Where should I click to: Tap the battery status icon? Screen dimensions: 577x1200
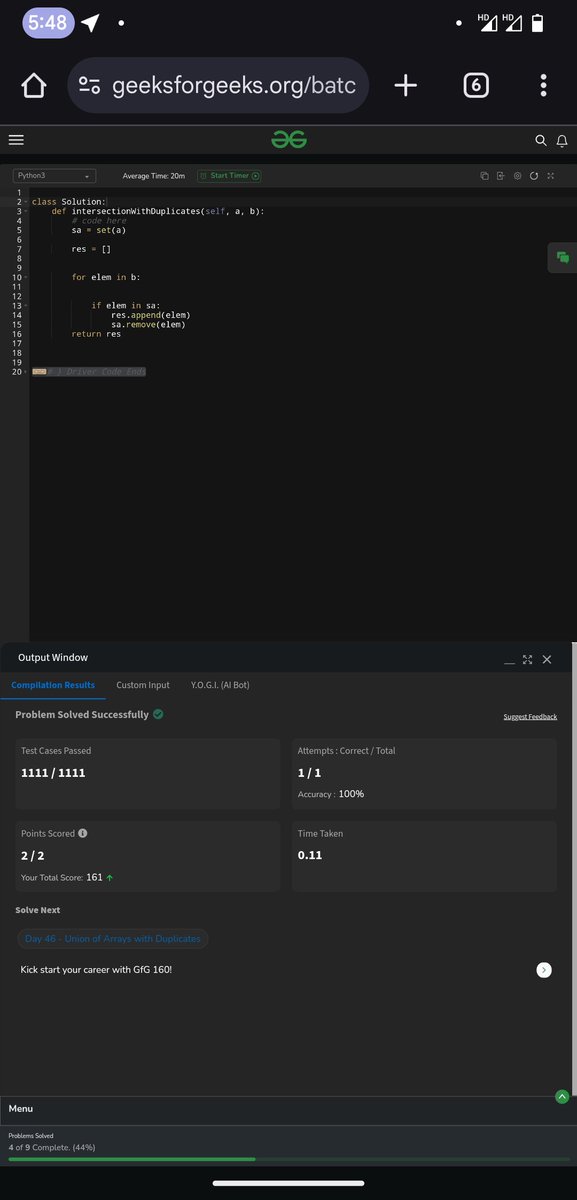pyautogui.click(x=538, y=22)
